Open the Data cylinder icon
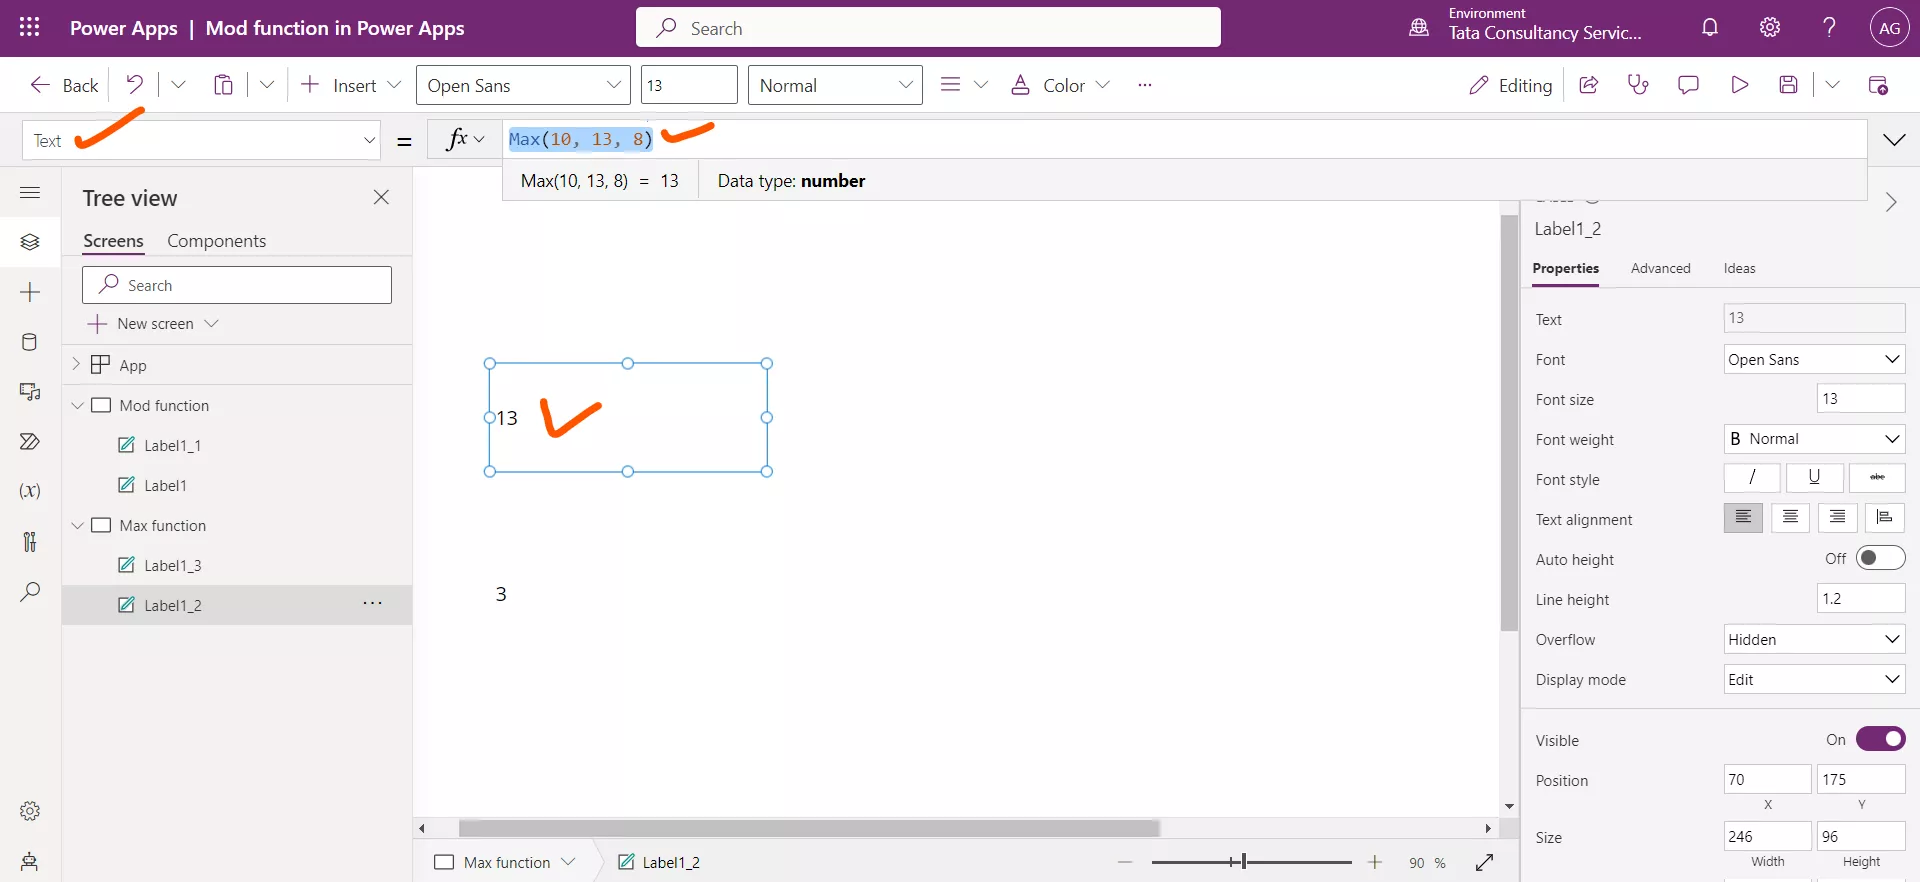 click(x=30, y=342)
